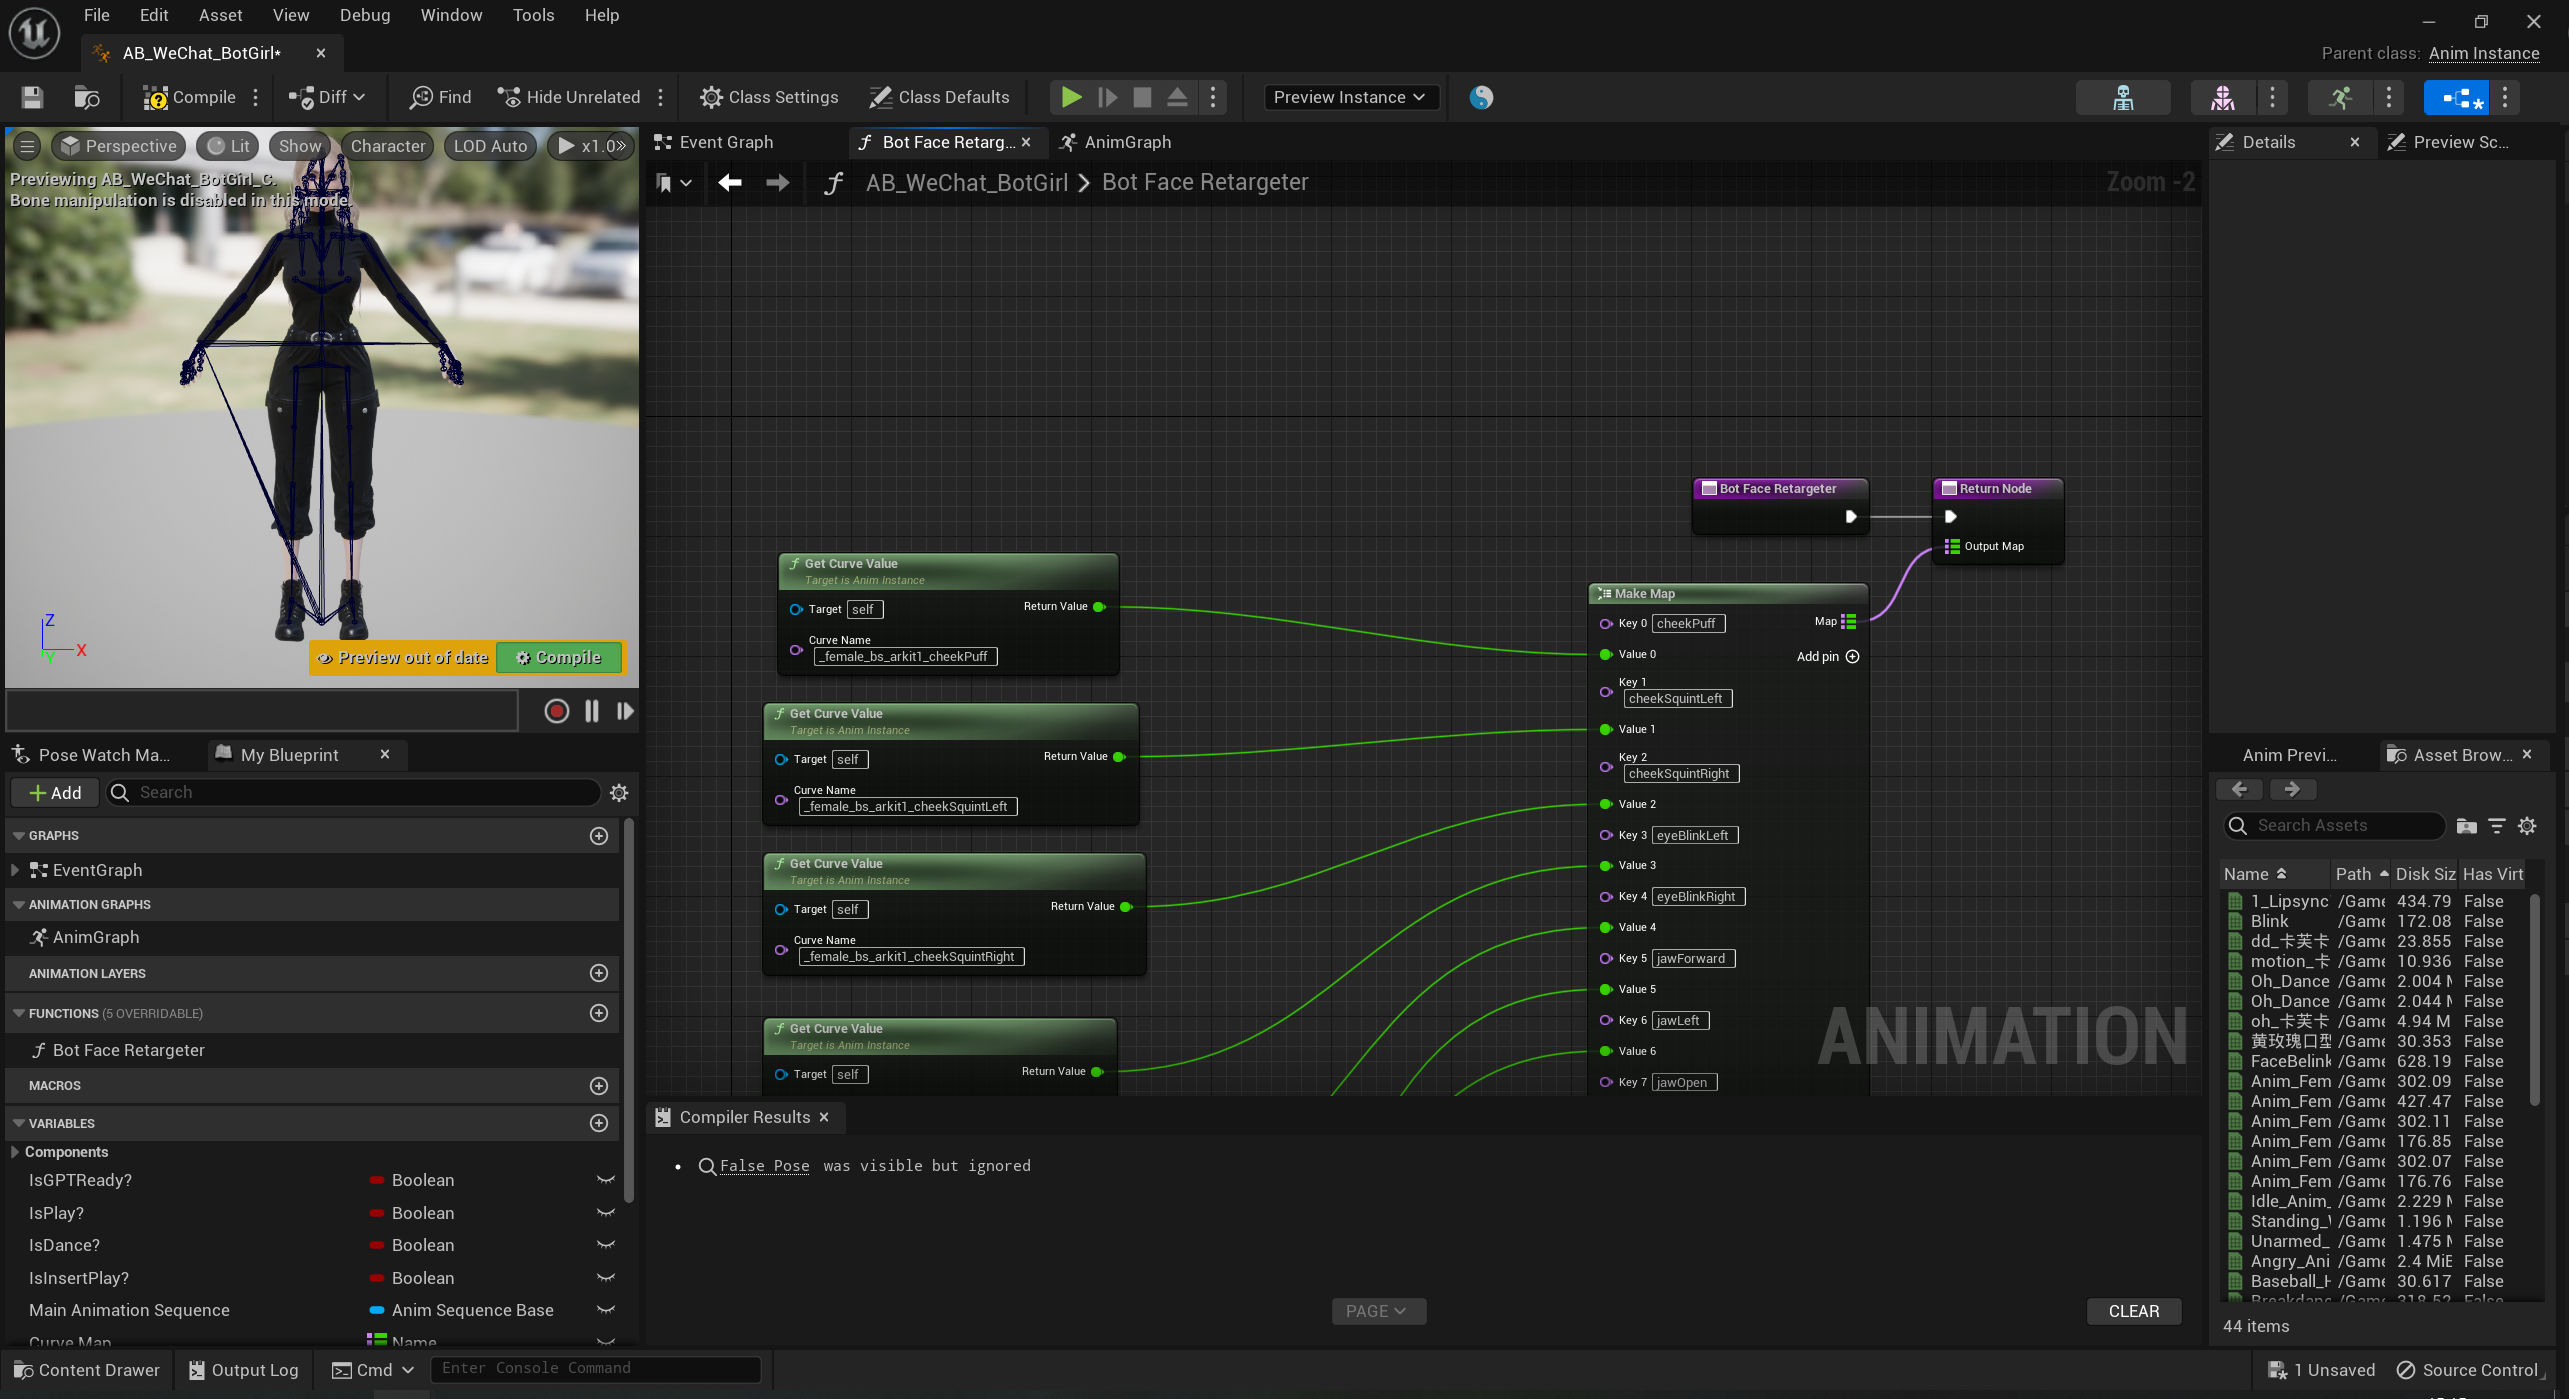
Task: Click the record button under viewport
Action: 557,711
